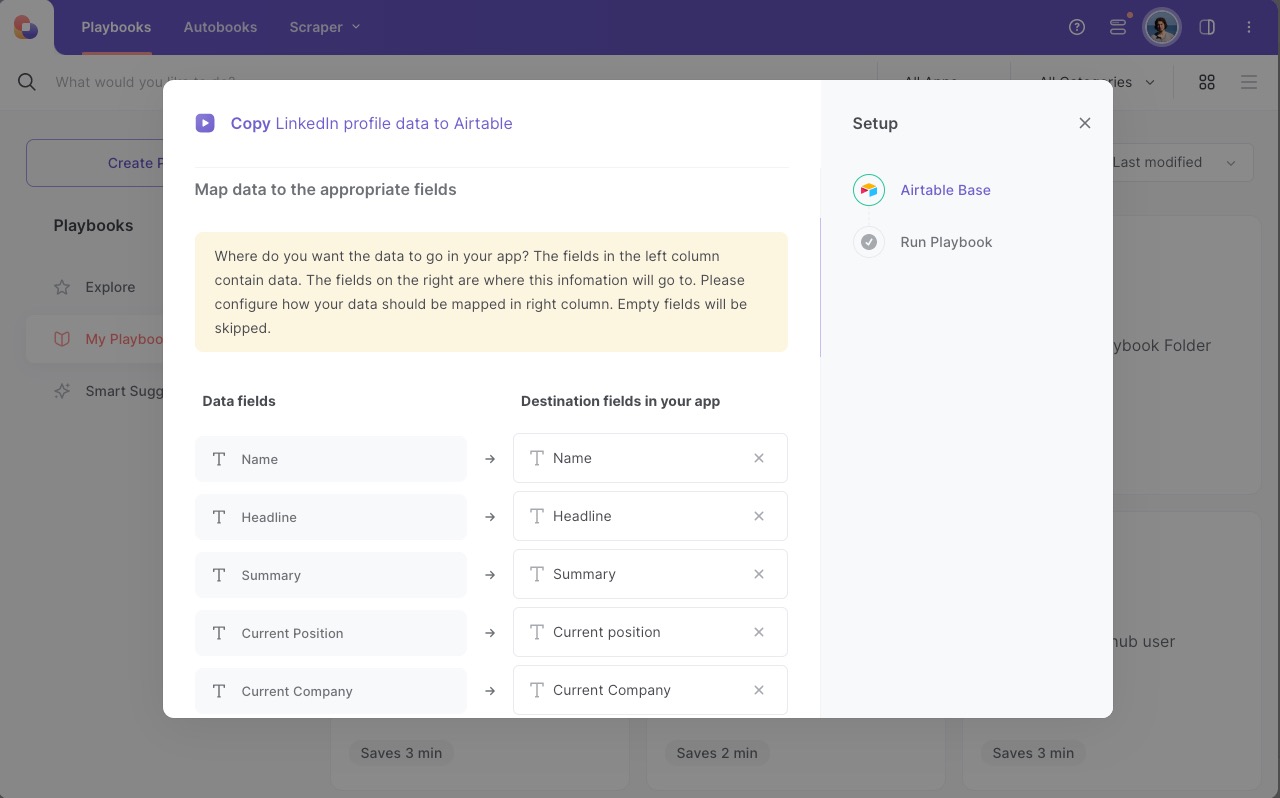Screen dimensions: 1280x798
Task: Click the Name data field
Action: tap(331, 459)
